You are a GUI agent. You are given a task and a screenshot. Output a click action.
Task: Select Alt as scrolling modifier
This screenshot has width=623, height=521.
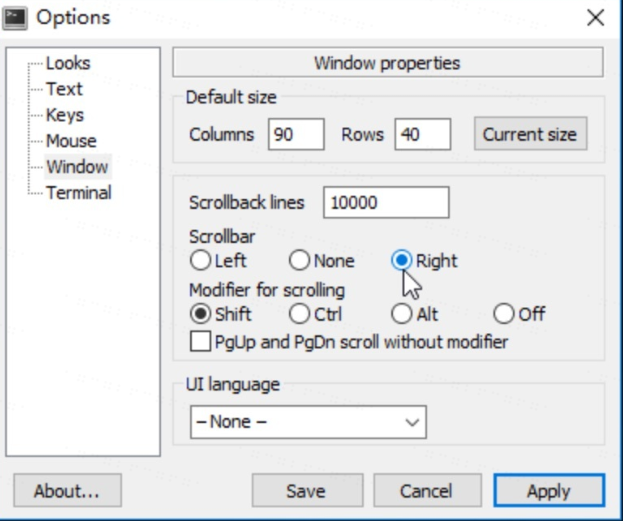click(x=414, y=314)
